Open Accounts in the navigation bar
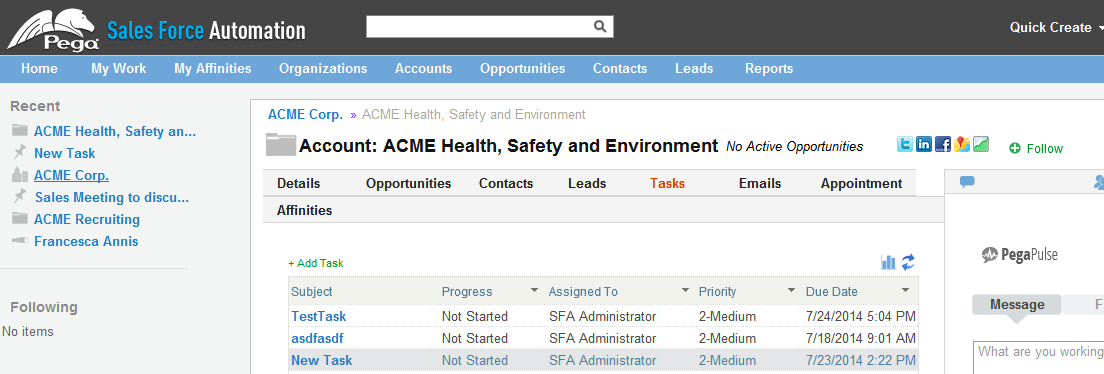The width and height of the screenshot is (1104, 374). coord(423,68)
